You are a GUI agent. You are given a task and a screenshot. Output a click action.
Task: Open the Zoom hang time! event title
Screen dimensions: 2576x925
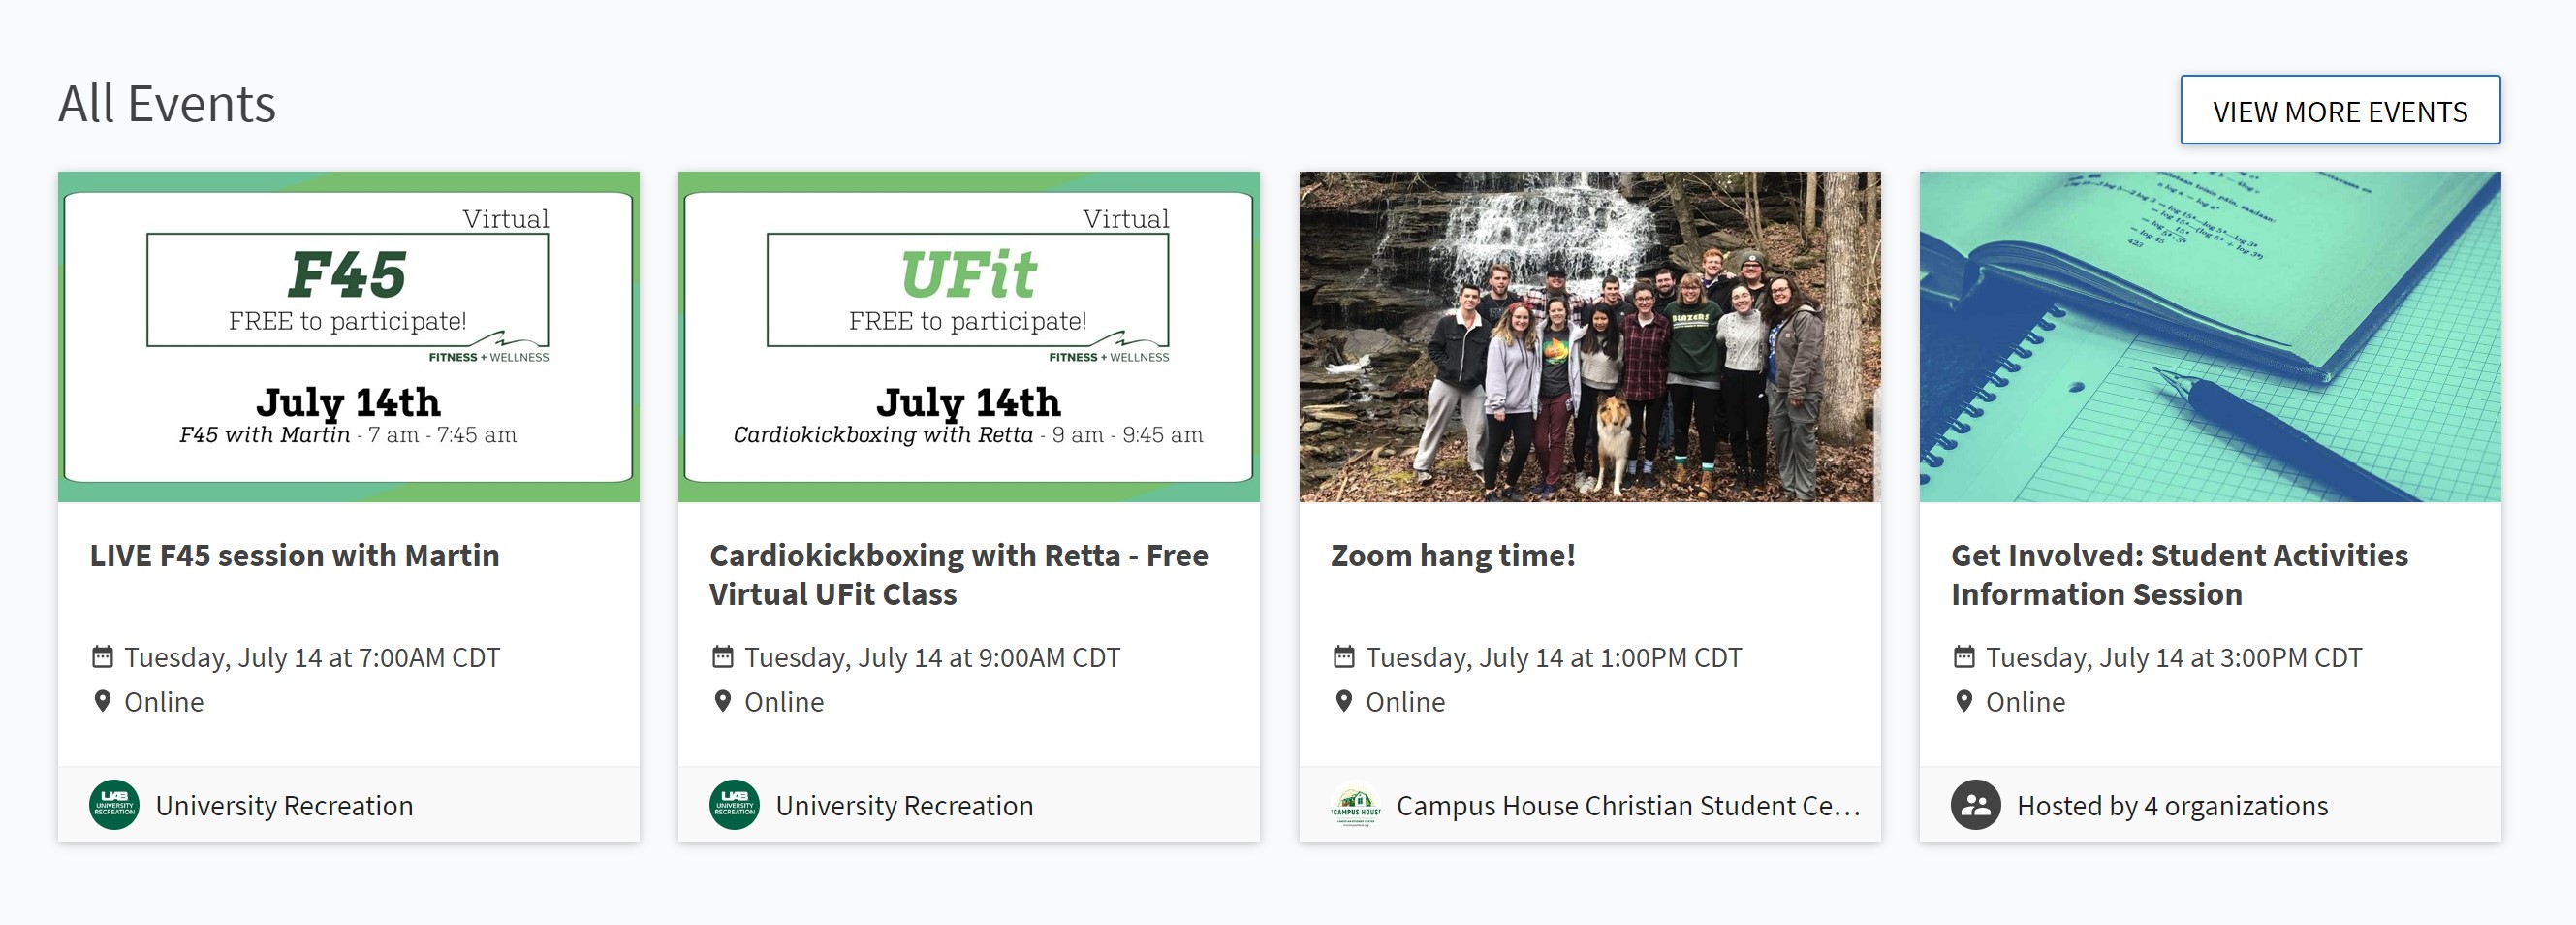pyautogui.click(x=1452, y=556)
